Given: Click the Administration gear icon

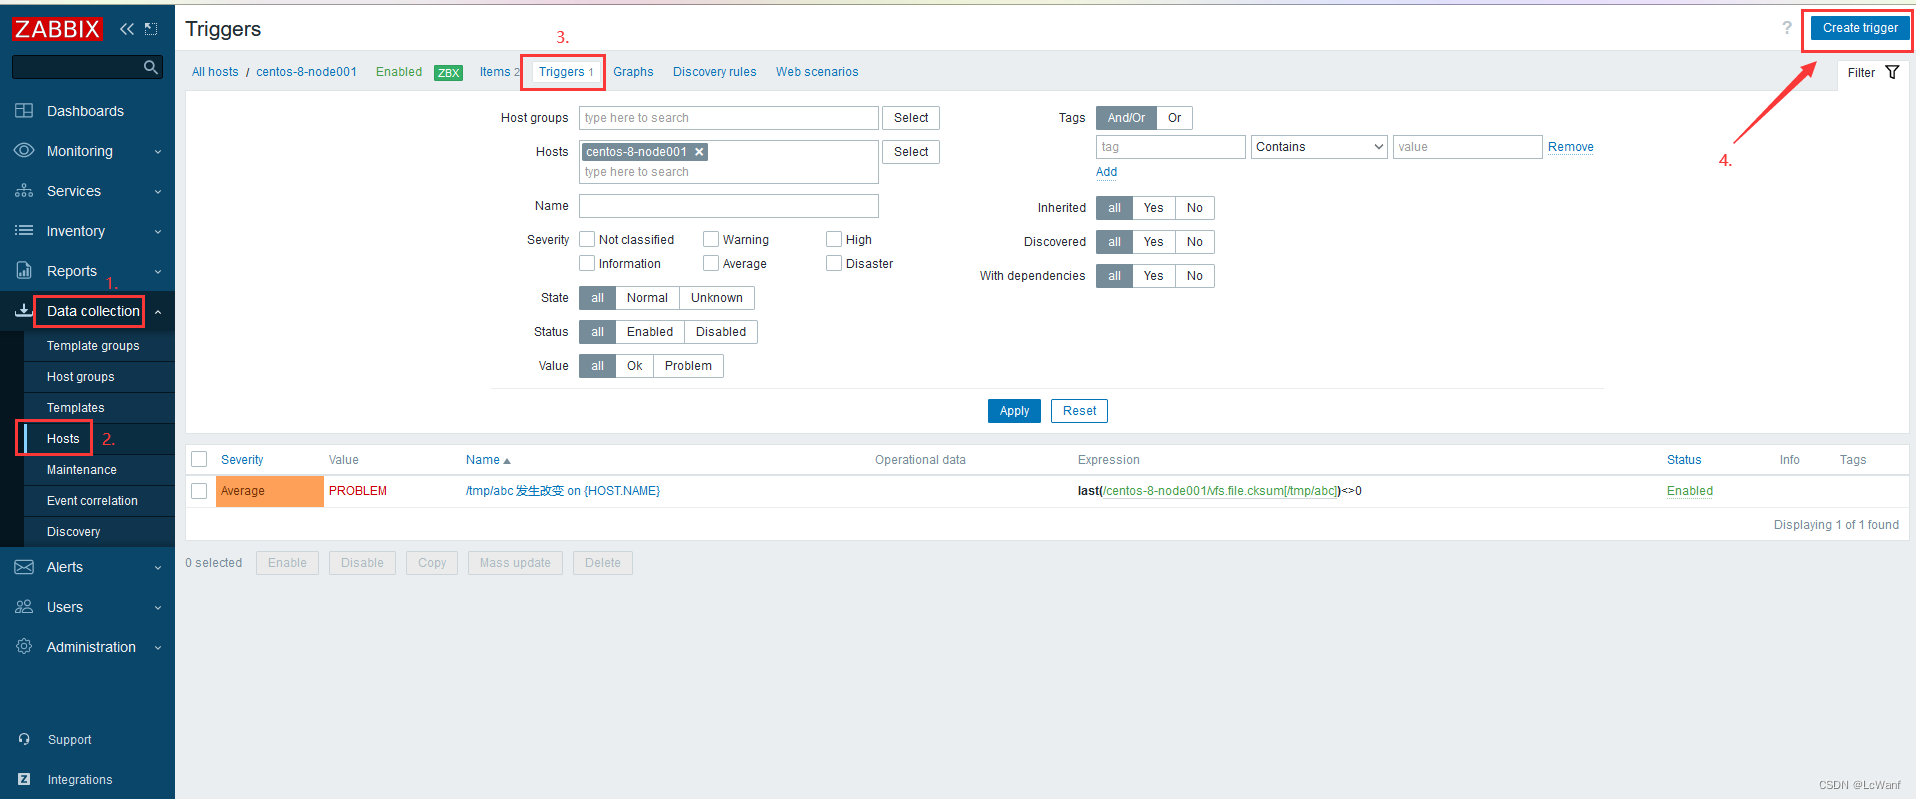Looking at the screenshot, I should [24, 647].
